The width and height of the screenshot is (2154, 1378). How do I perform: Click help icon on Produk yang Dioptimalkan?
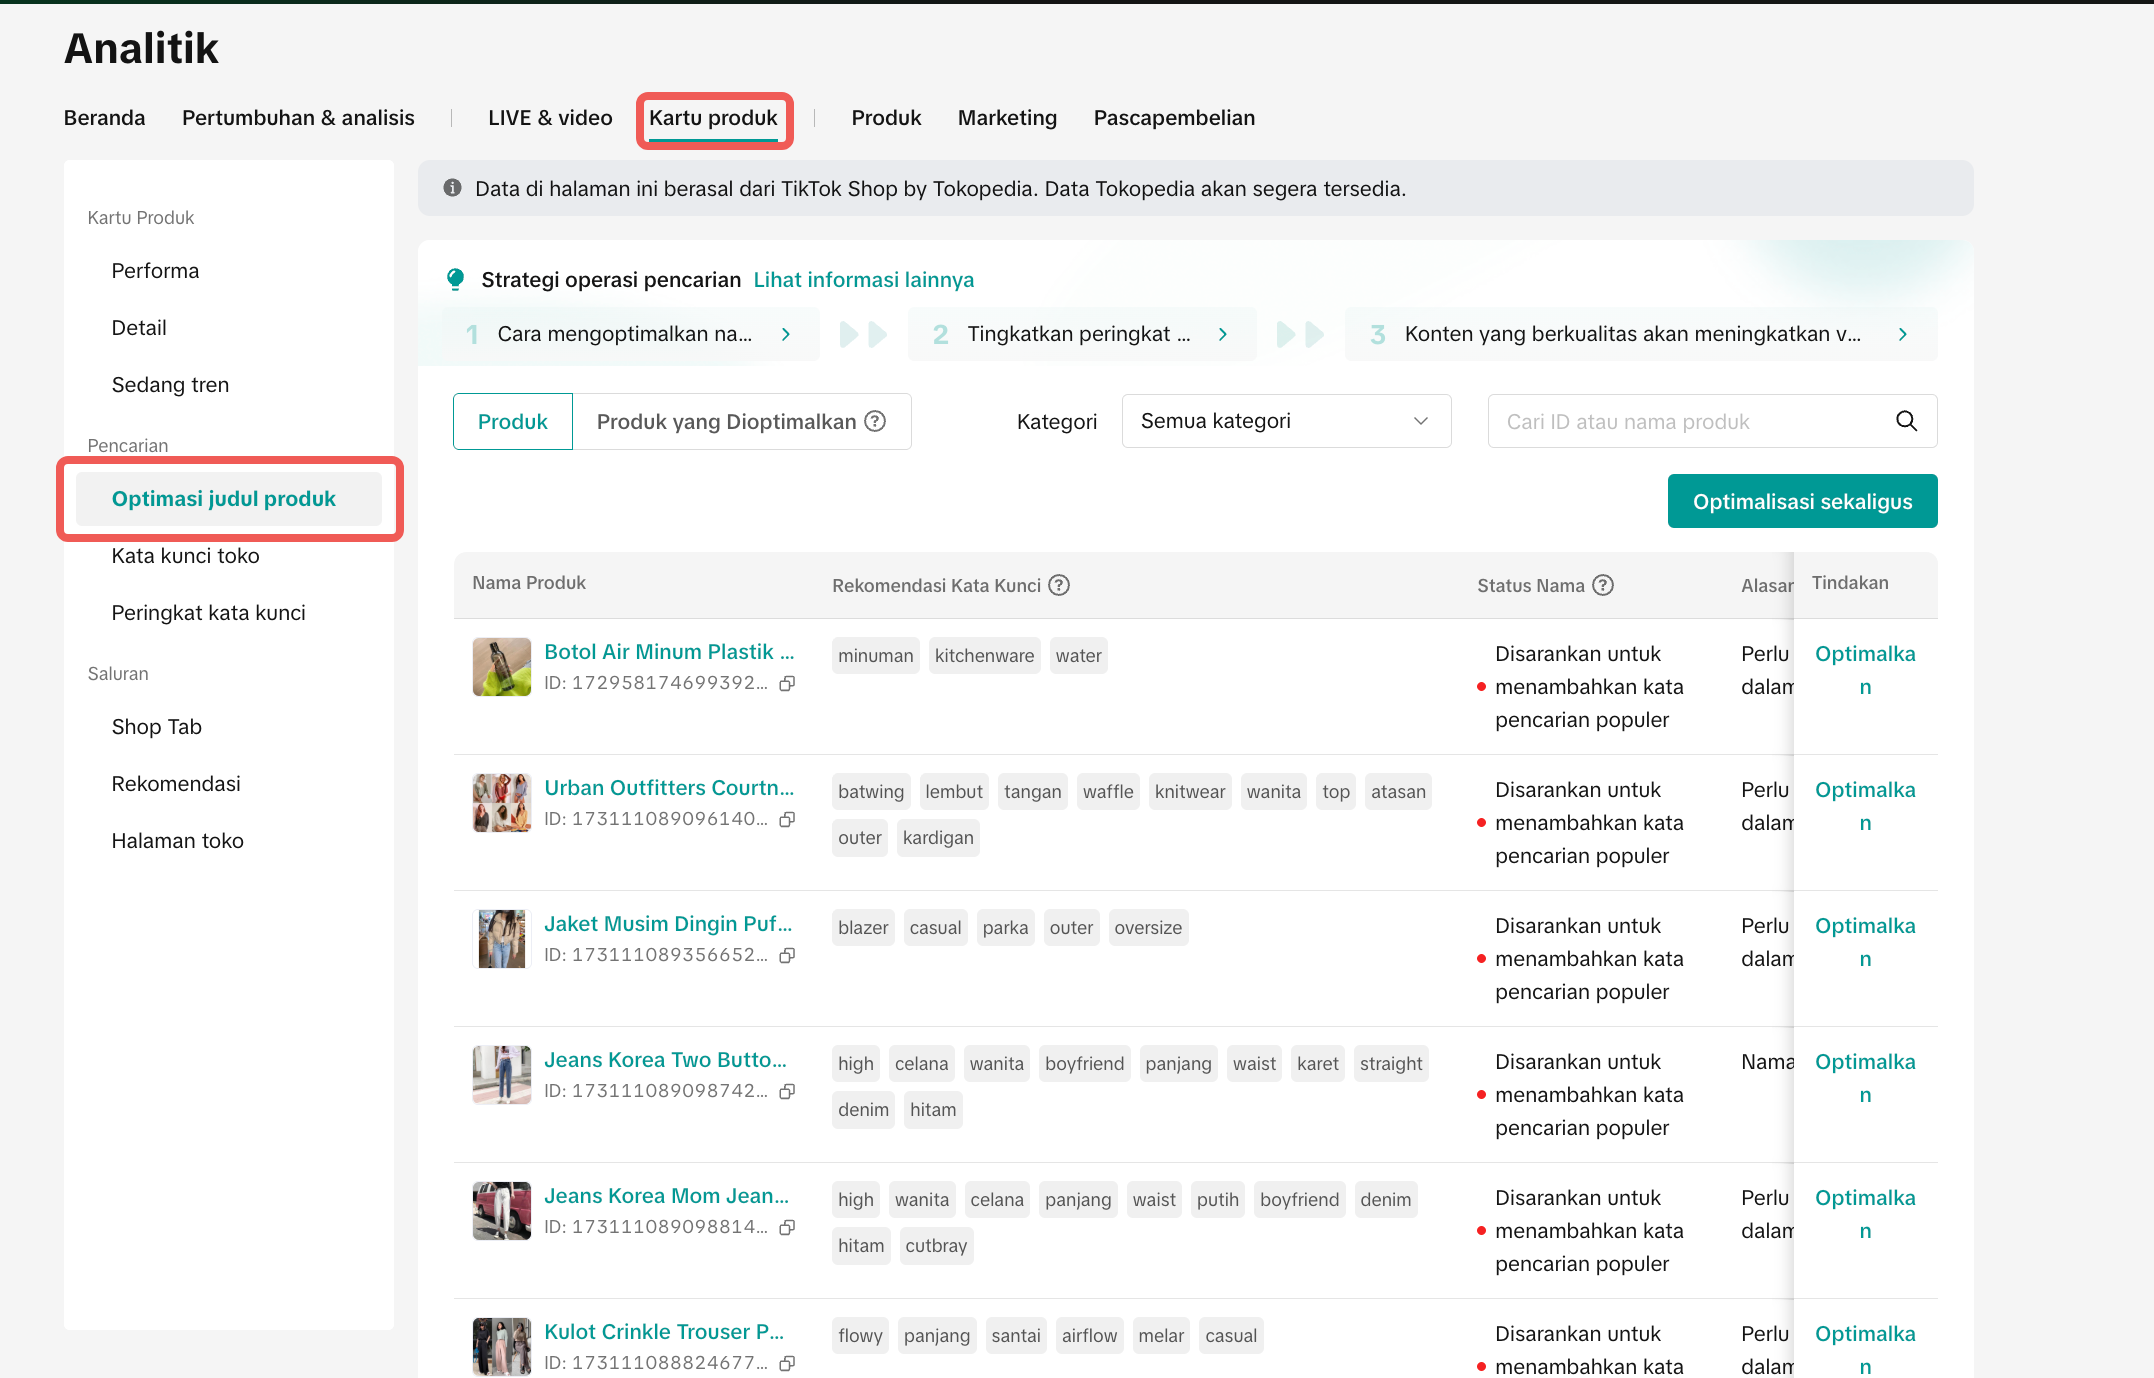coord(875,421)
